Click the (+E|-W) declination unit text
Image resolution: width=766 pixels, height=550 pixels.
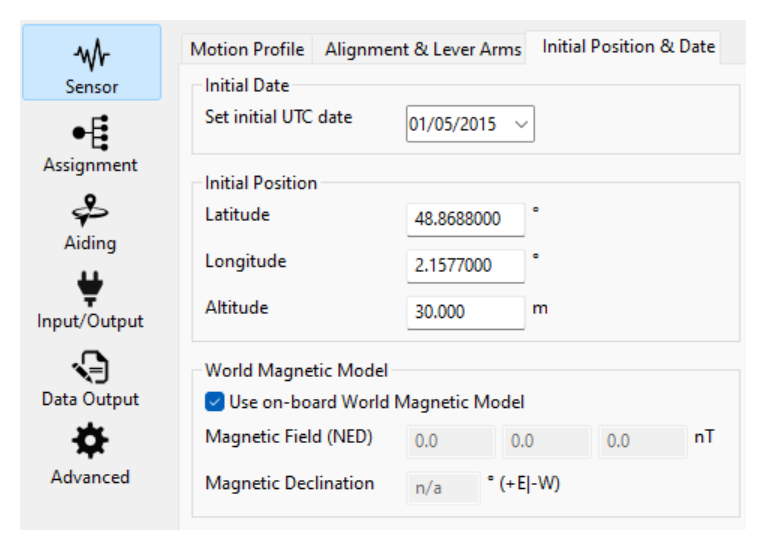tap(529, 484)
